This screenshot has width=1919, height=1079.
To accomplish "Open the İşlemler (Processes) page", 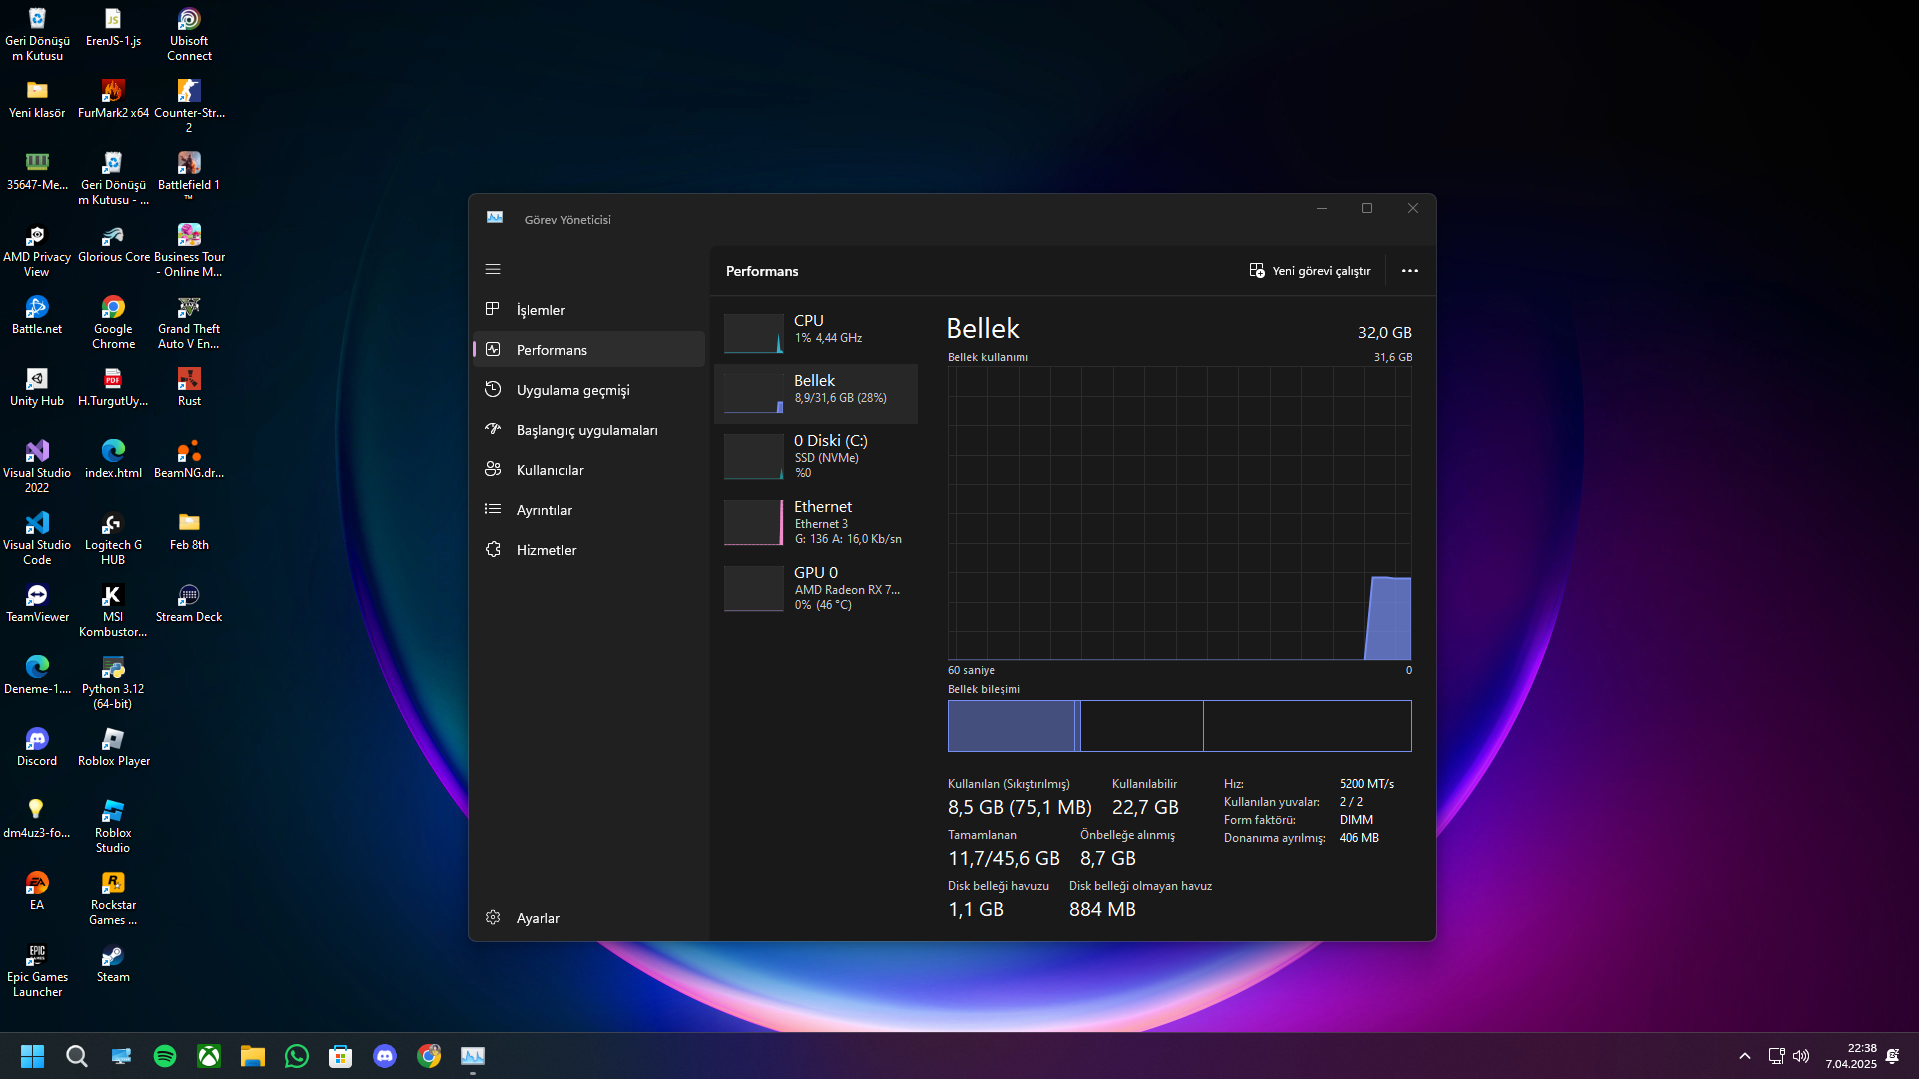I will pos(589,310).
